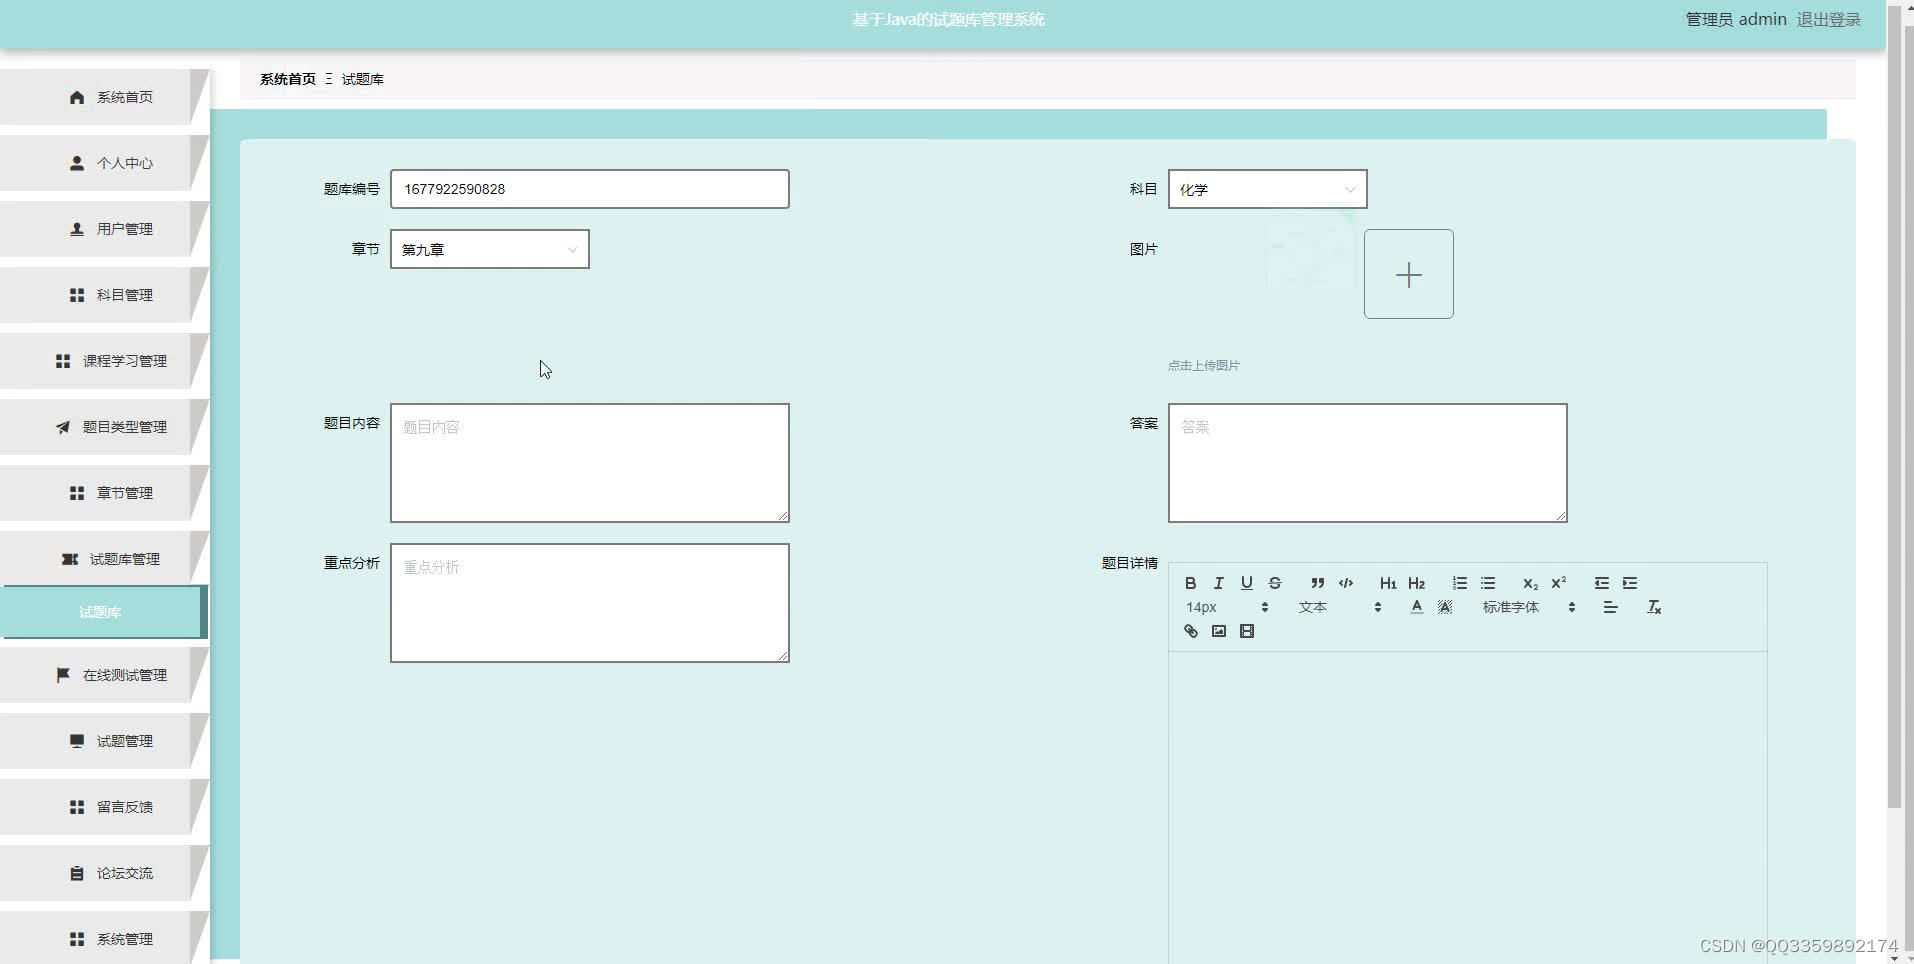Click the 系统首页 breadcrumb link
The width and height of the screenshot is (1914, 964).
[287, 79]
